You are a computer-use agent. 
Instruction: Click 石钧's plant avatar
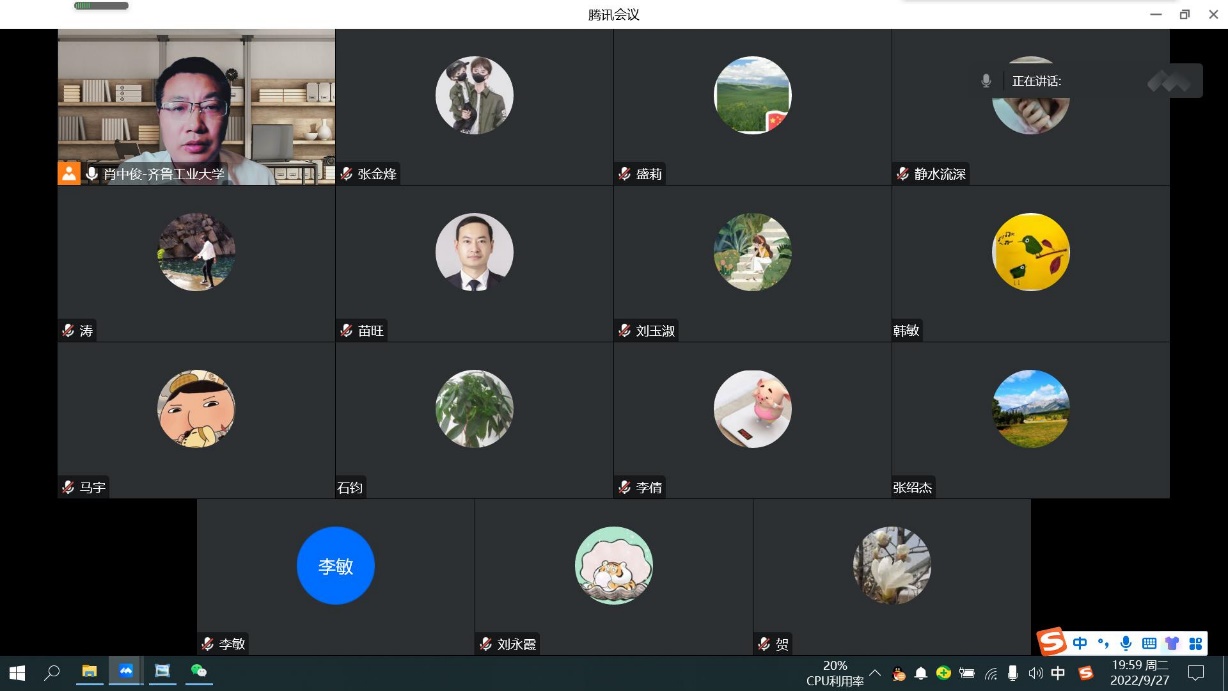coord(474,409)
